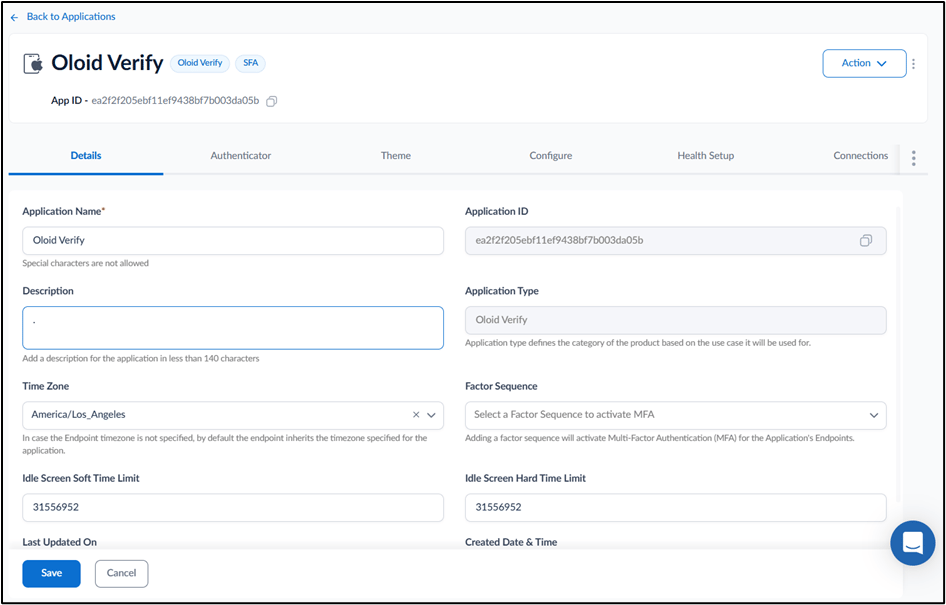Click 'Special characters are not allowed' hint

tap(86, 263)
